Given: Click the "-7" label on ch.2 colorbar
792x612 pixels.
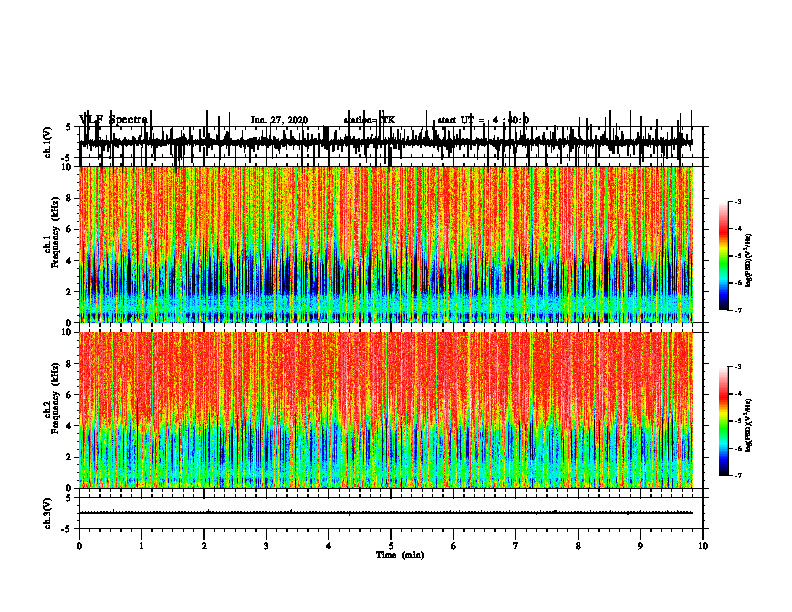Looking at the screenshot, I should [737, 475].
